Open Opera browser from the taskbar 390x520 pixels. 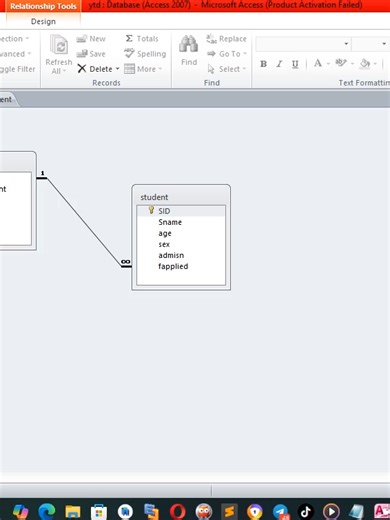178,511
